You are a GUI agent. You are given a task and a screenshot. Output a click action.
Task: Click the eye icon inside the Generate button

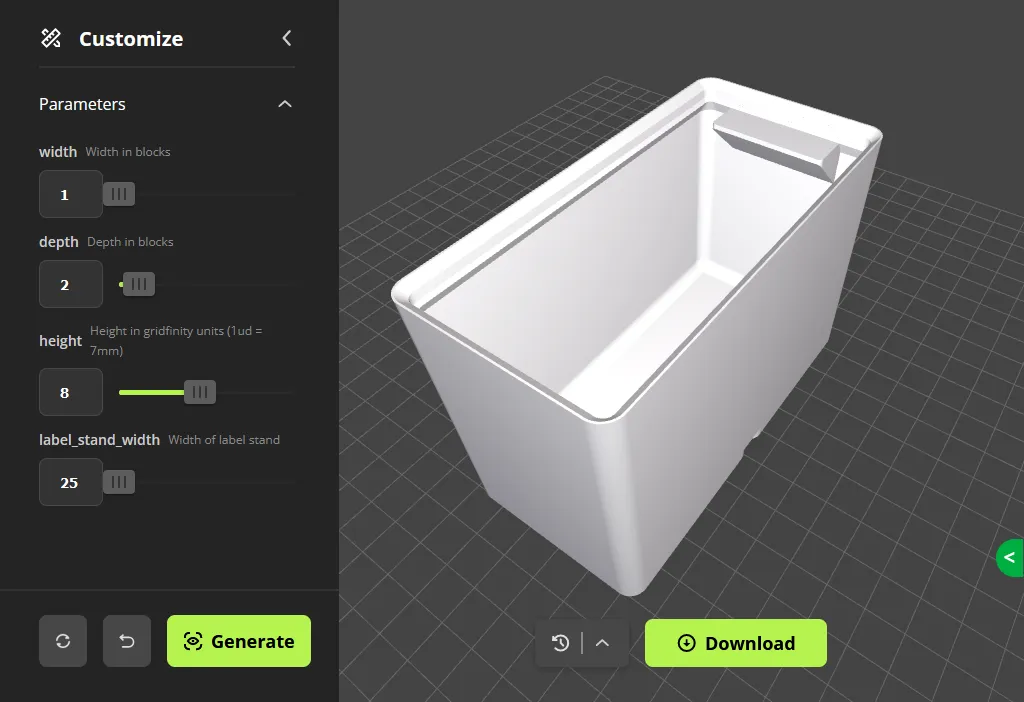194,640
